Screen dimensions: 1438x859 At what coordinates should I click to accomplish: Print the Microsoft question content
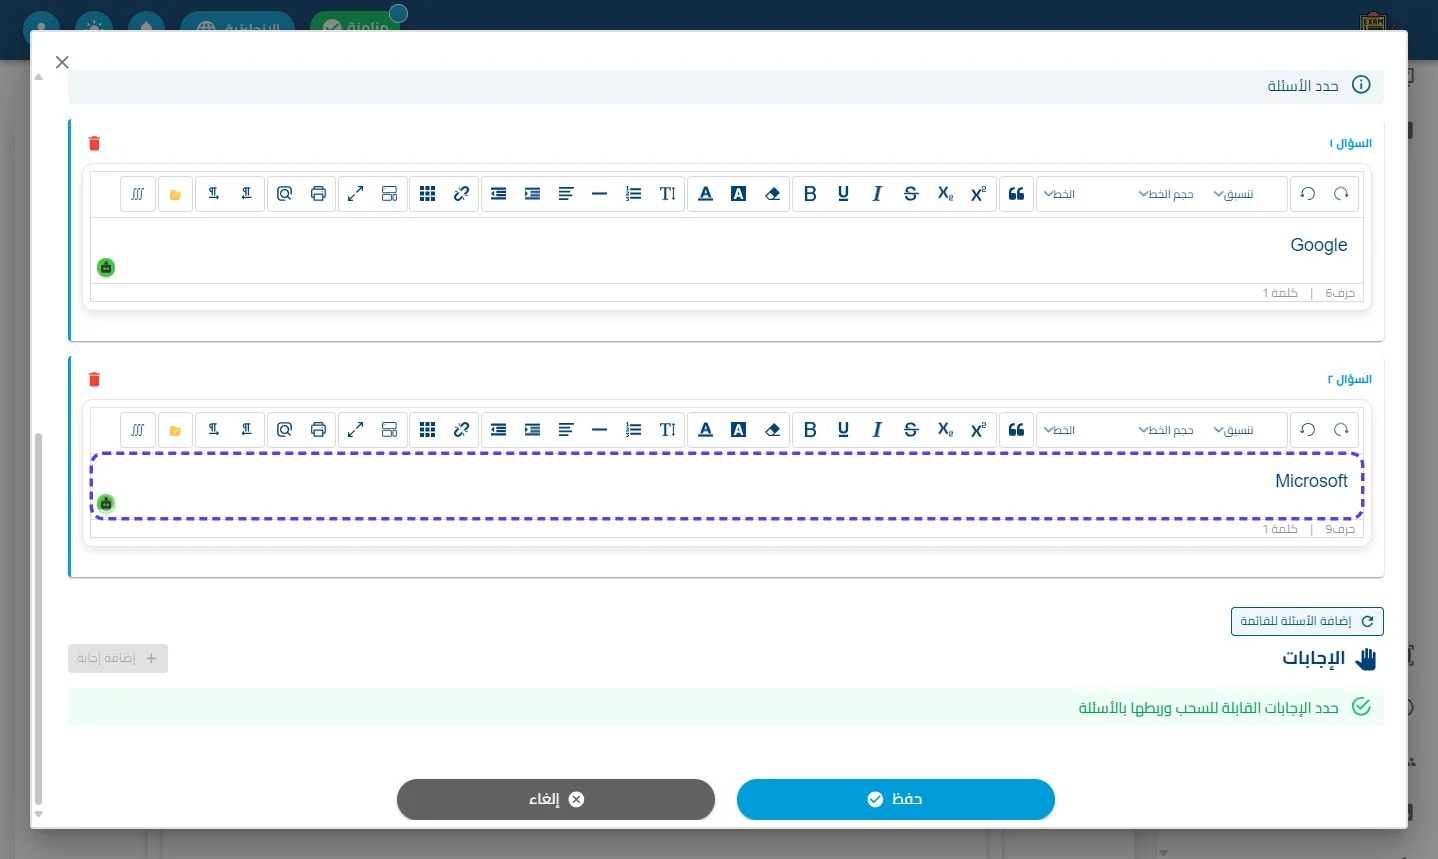click(318, 430)
